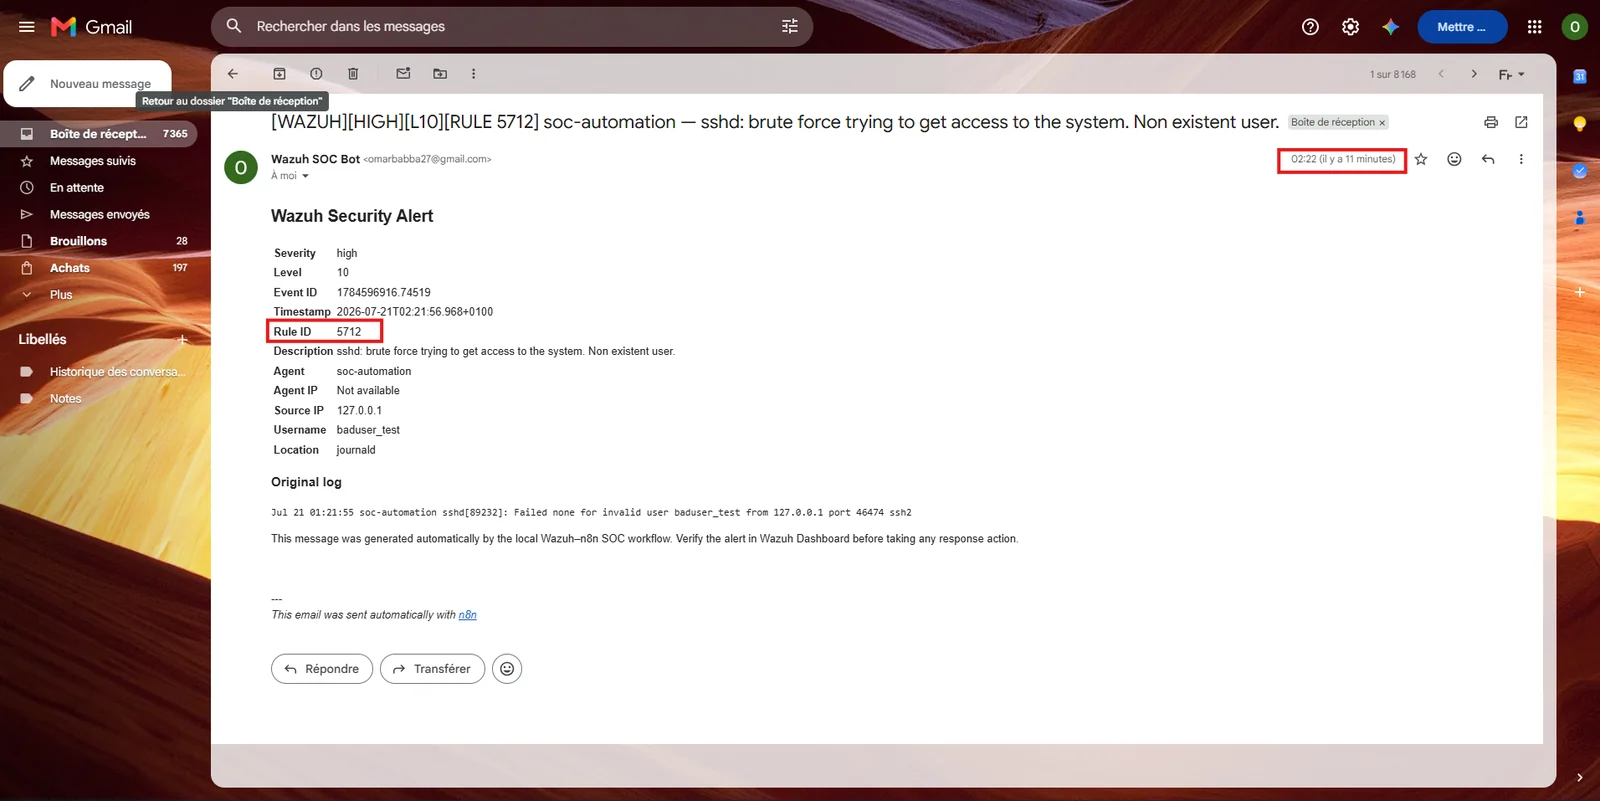1600x801 pixels.
Task: Reply using the header arrow icon
Action: pyautogui.click(x=1488, y=159)
